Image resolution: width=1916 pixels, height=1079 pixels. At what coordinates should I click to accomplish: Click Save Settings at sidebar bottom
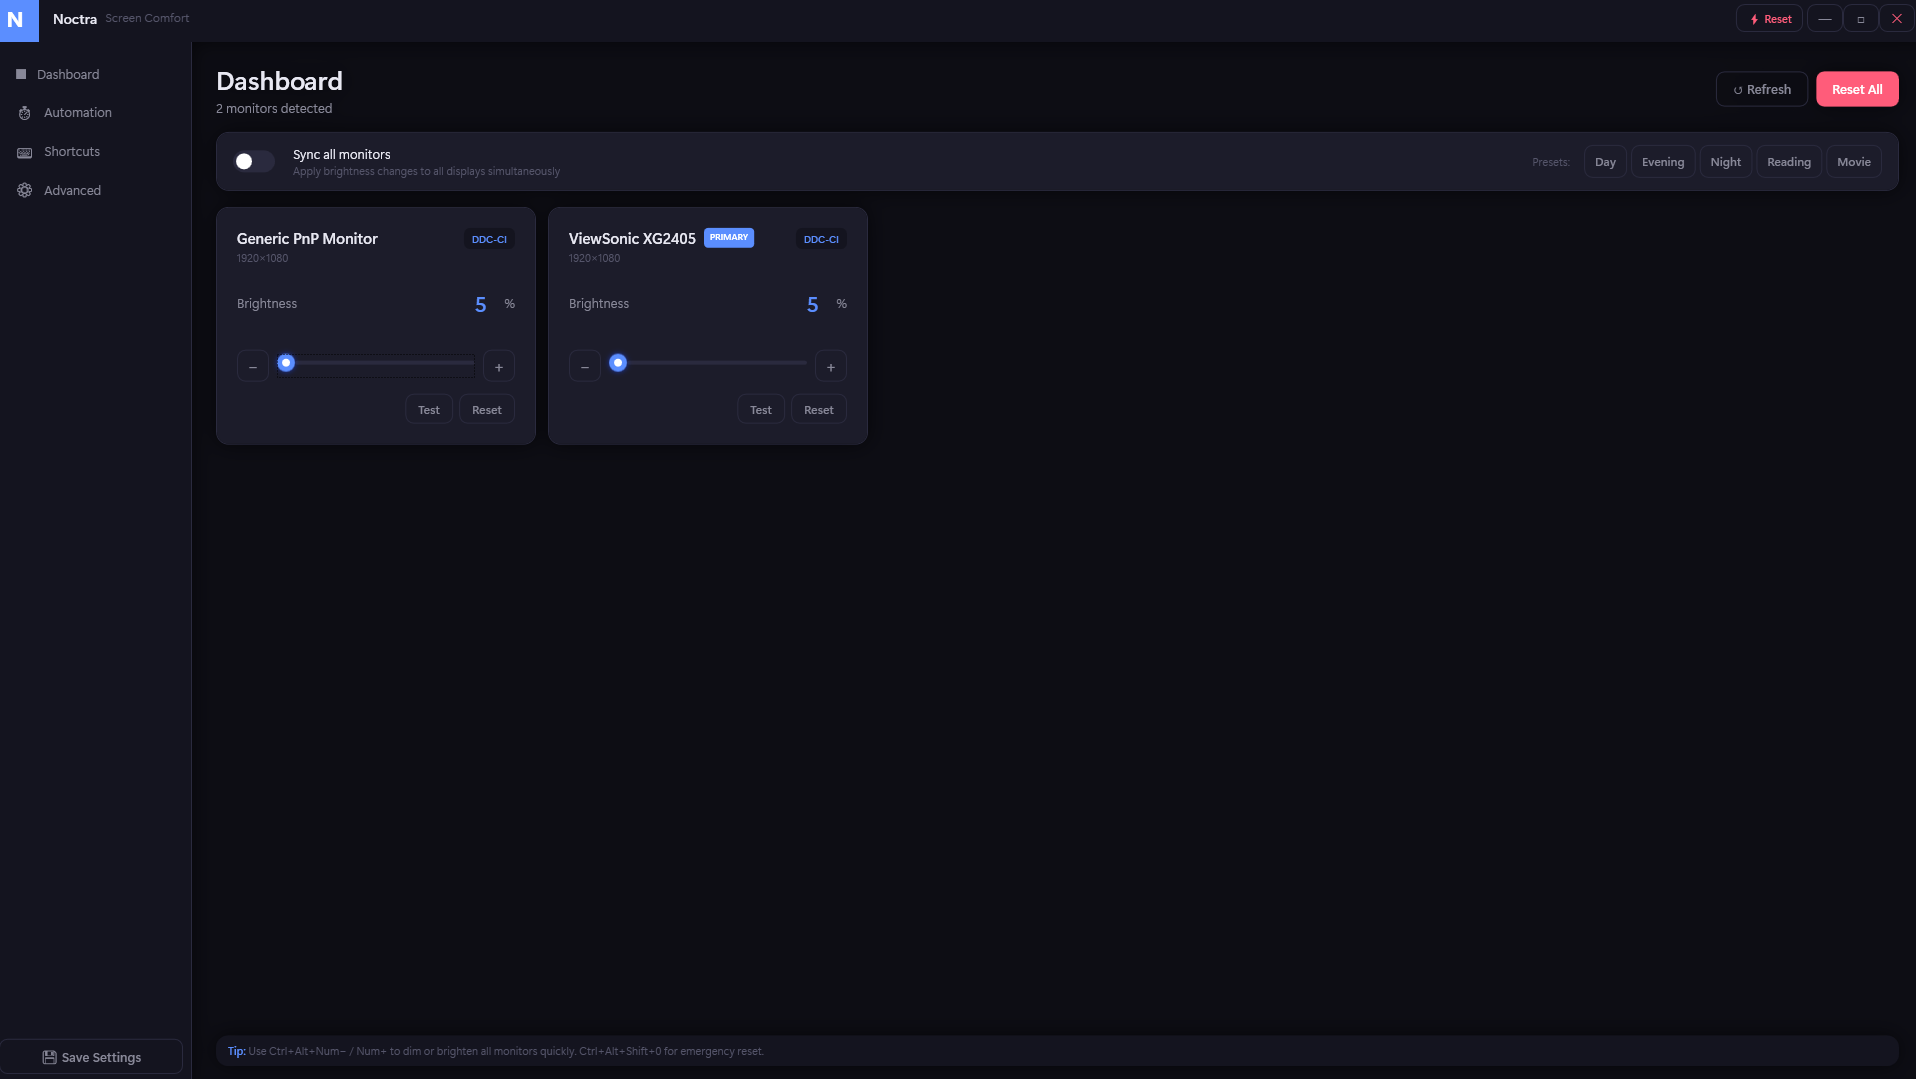(91, 1057)
